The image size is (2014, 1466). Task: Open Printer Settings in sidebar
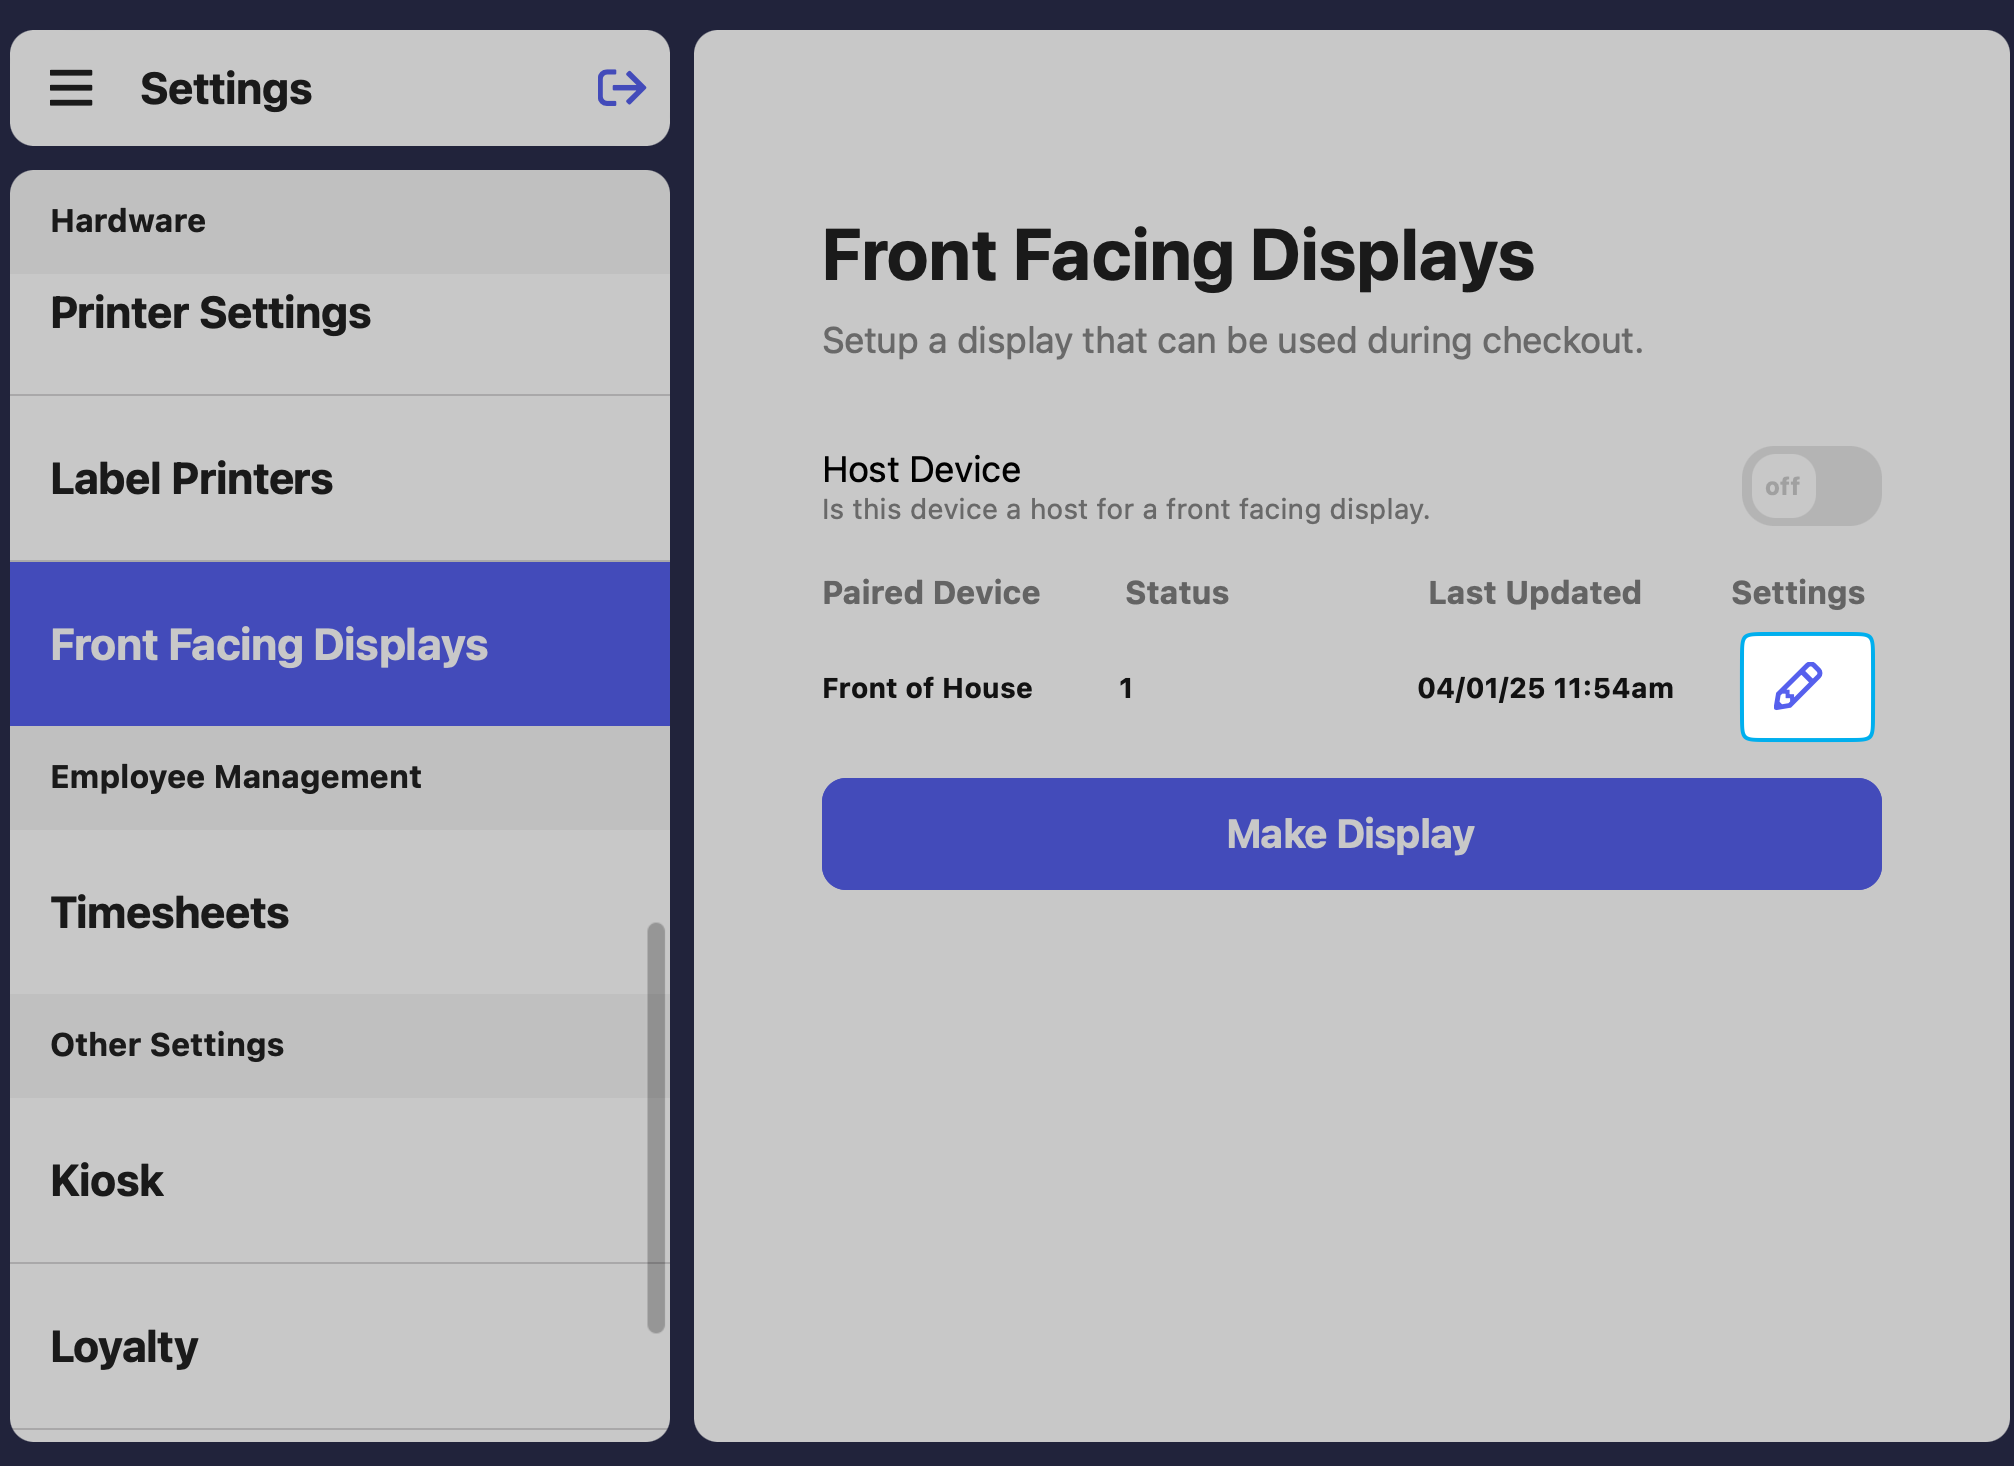click(x=211, y=313)
